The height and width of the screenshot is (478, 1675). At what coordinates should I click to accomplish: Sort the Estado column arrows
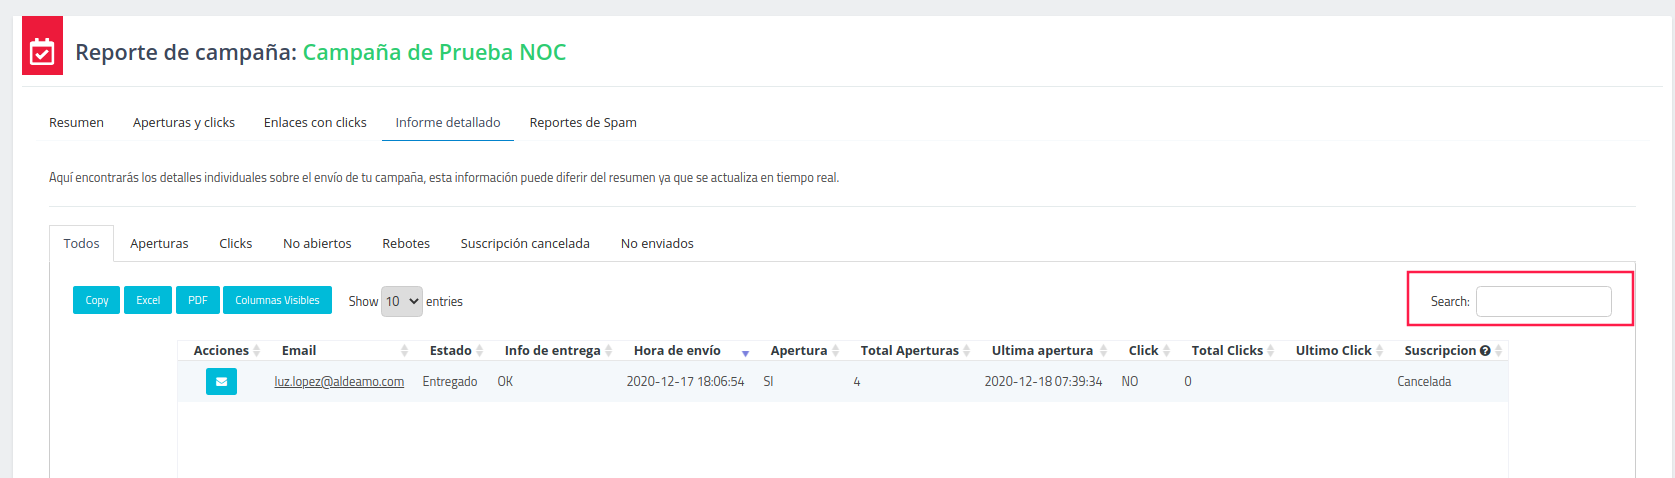pos(480,351)
